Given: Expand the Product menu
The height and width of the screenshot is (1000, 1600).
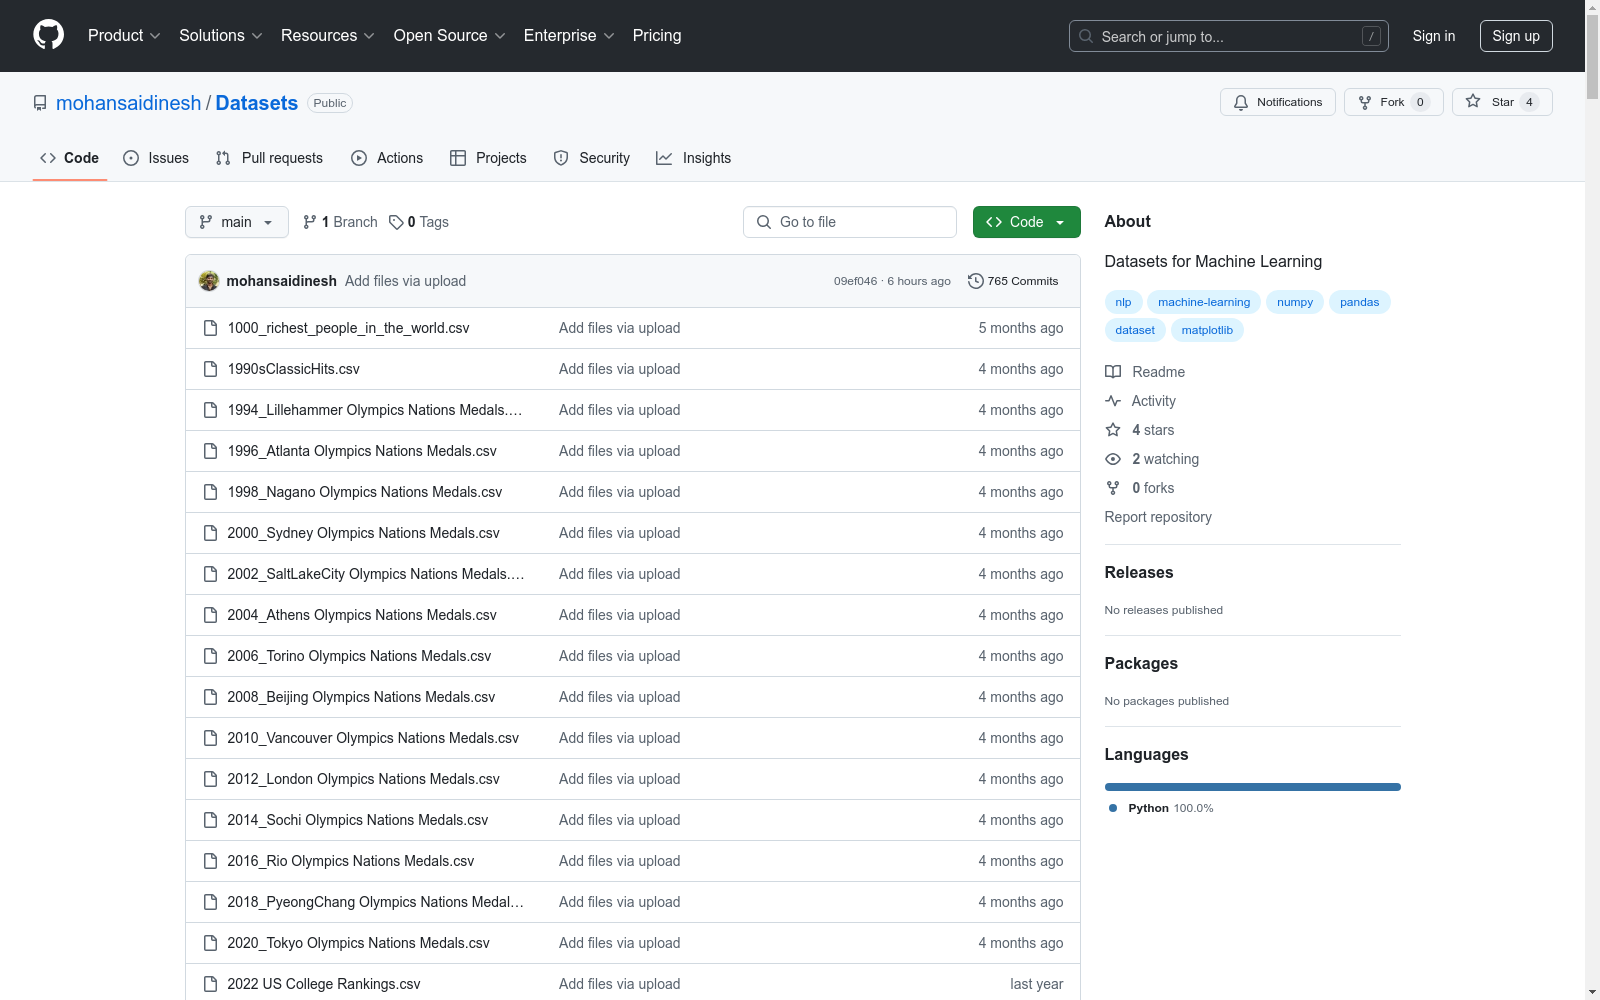Looking at the screenshot, I should 124,36.
